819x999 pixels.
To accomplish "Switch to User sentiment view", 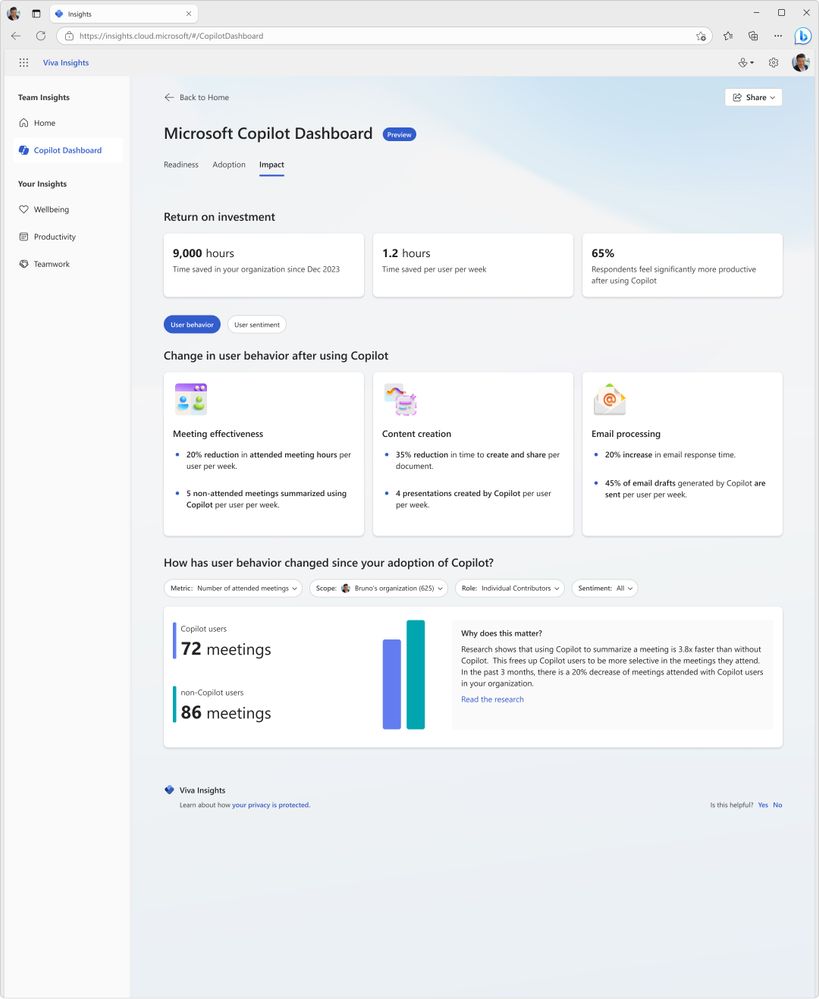I will tap(257, 325).
